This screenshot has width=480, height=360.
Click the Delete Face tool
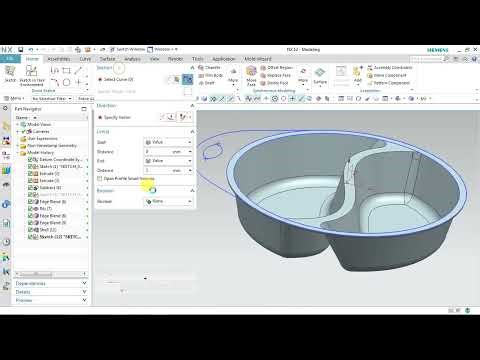click(274, 83)
